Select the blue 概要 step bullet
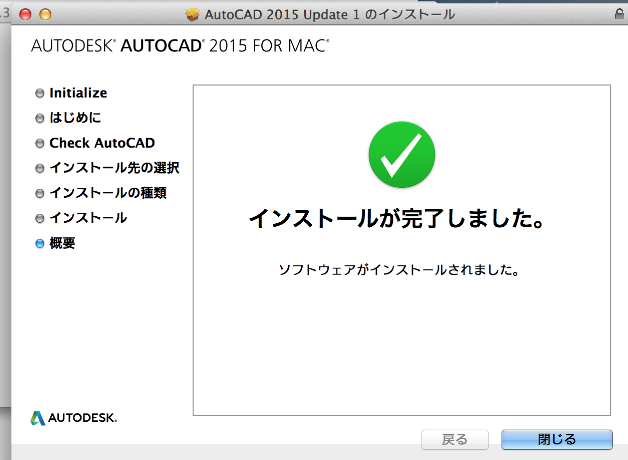Image resolution: width=628 pixels, height=460 pixels. (x=39, y=243)
